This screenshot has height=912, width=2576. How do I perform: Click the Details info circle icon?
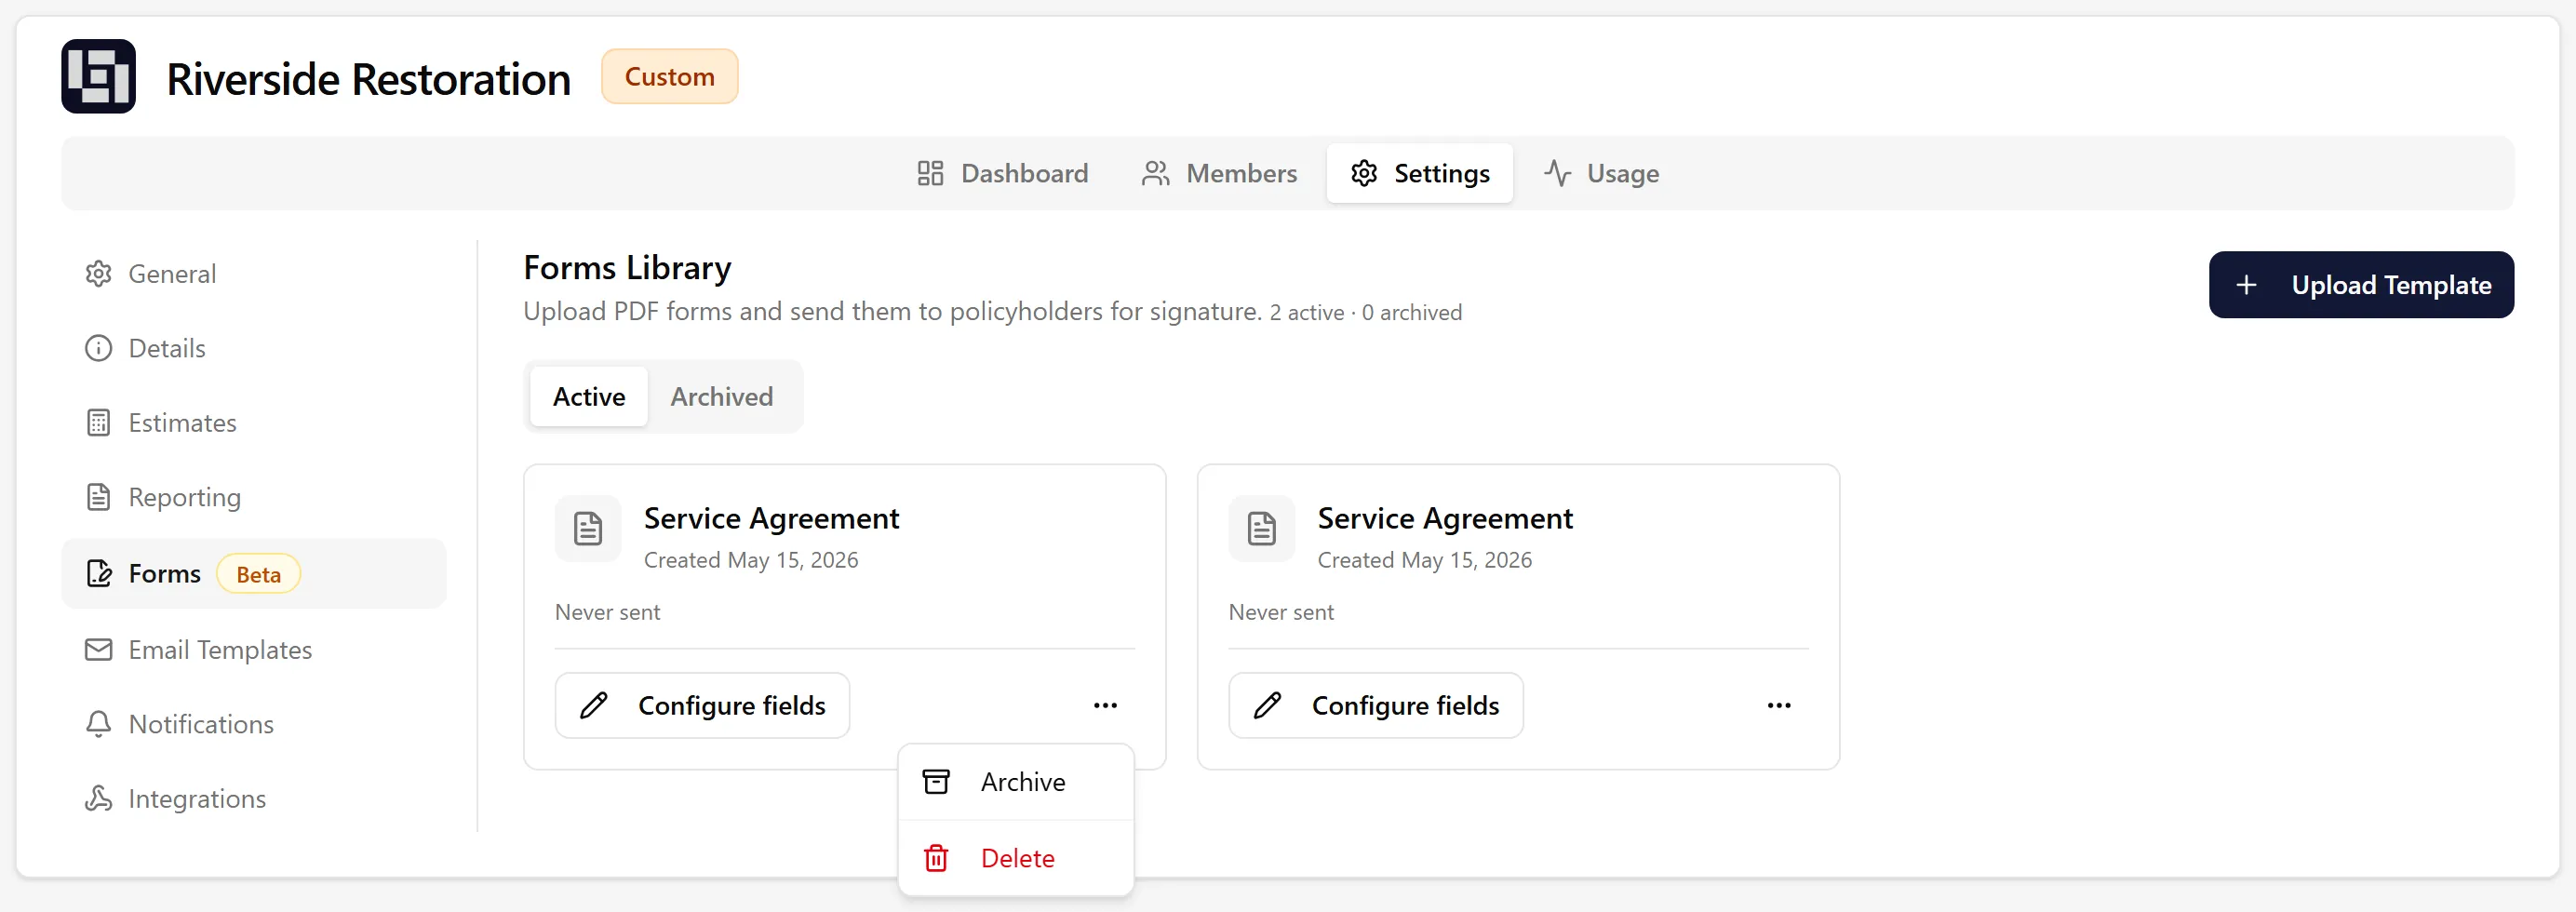click(98, 349)
